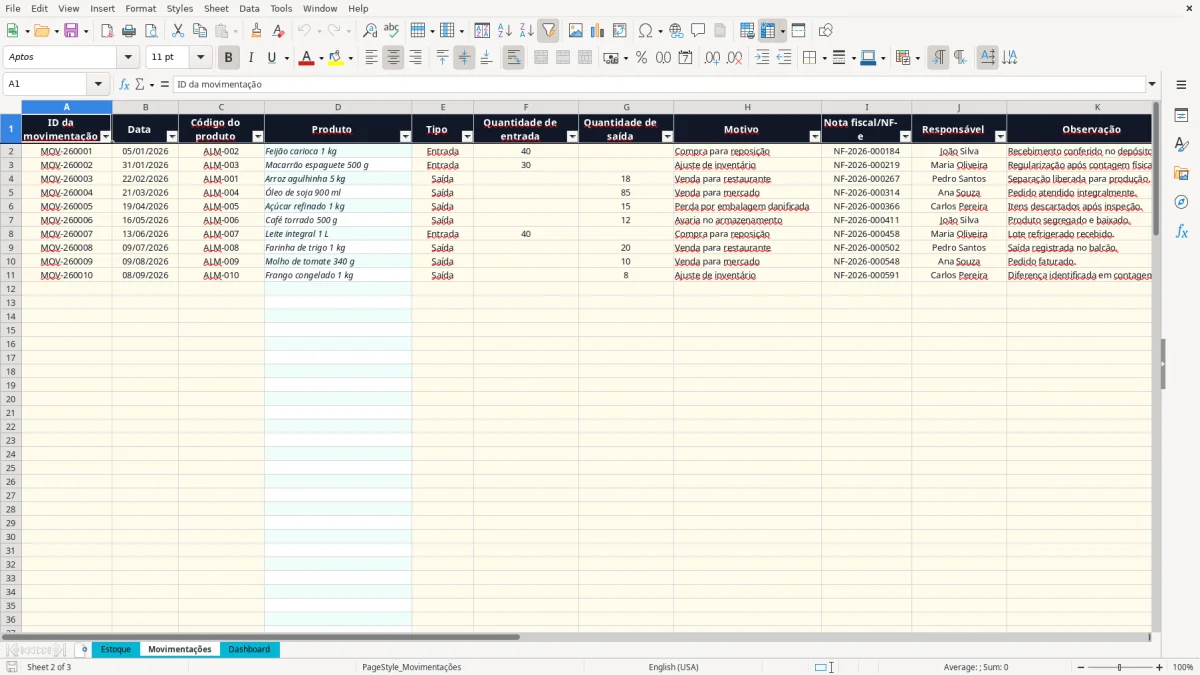Screen dimensions: 1200x675
Task: Add a decimal place
Action: [712, 58]
